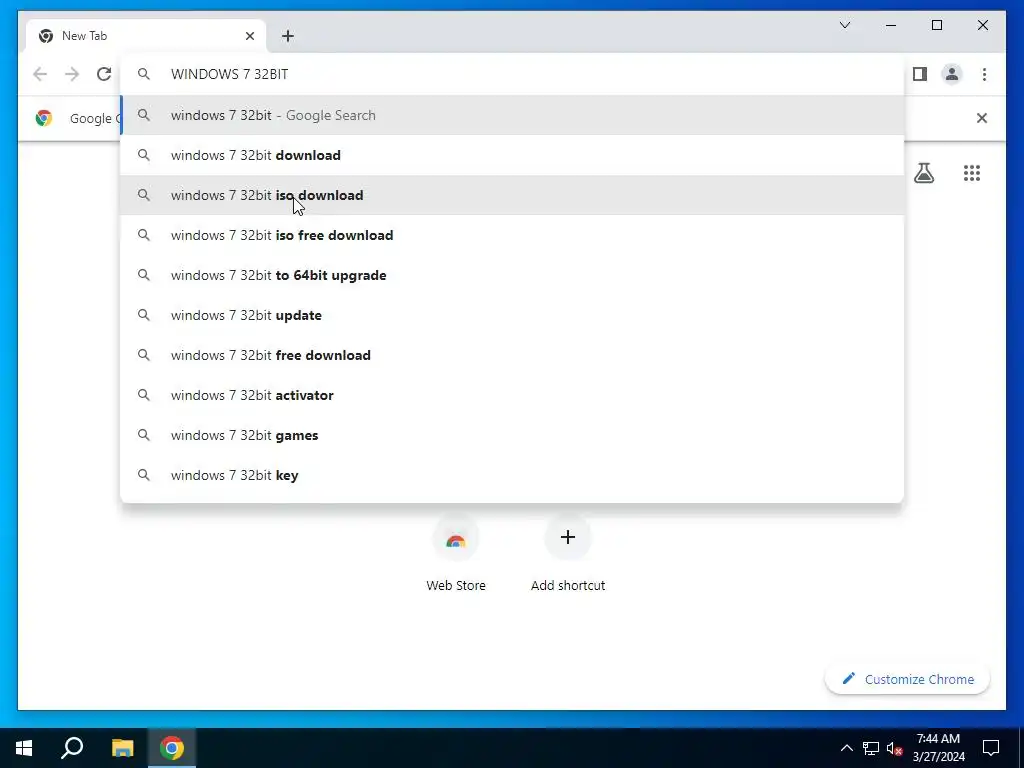Open the Web Store shortcut

click(456, 552)
